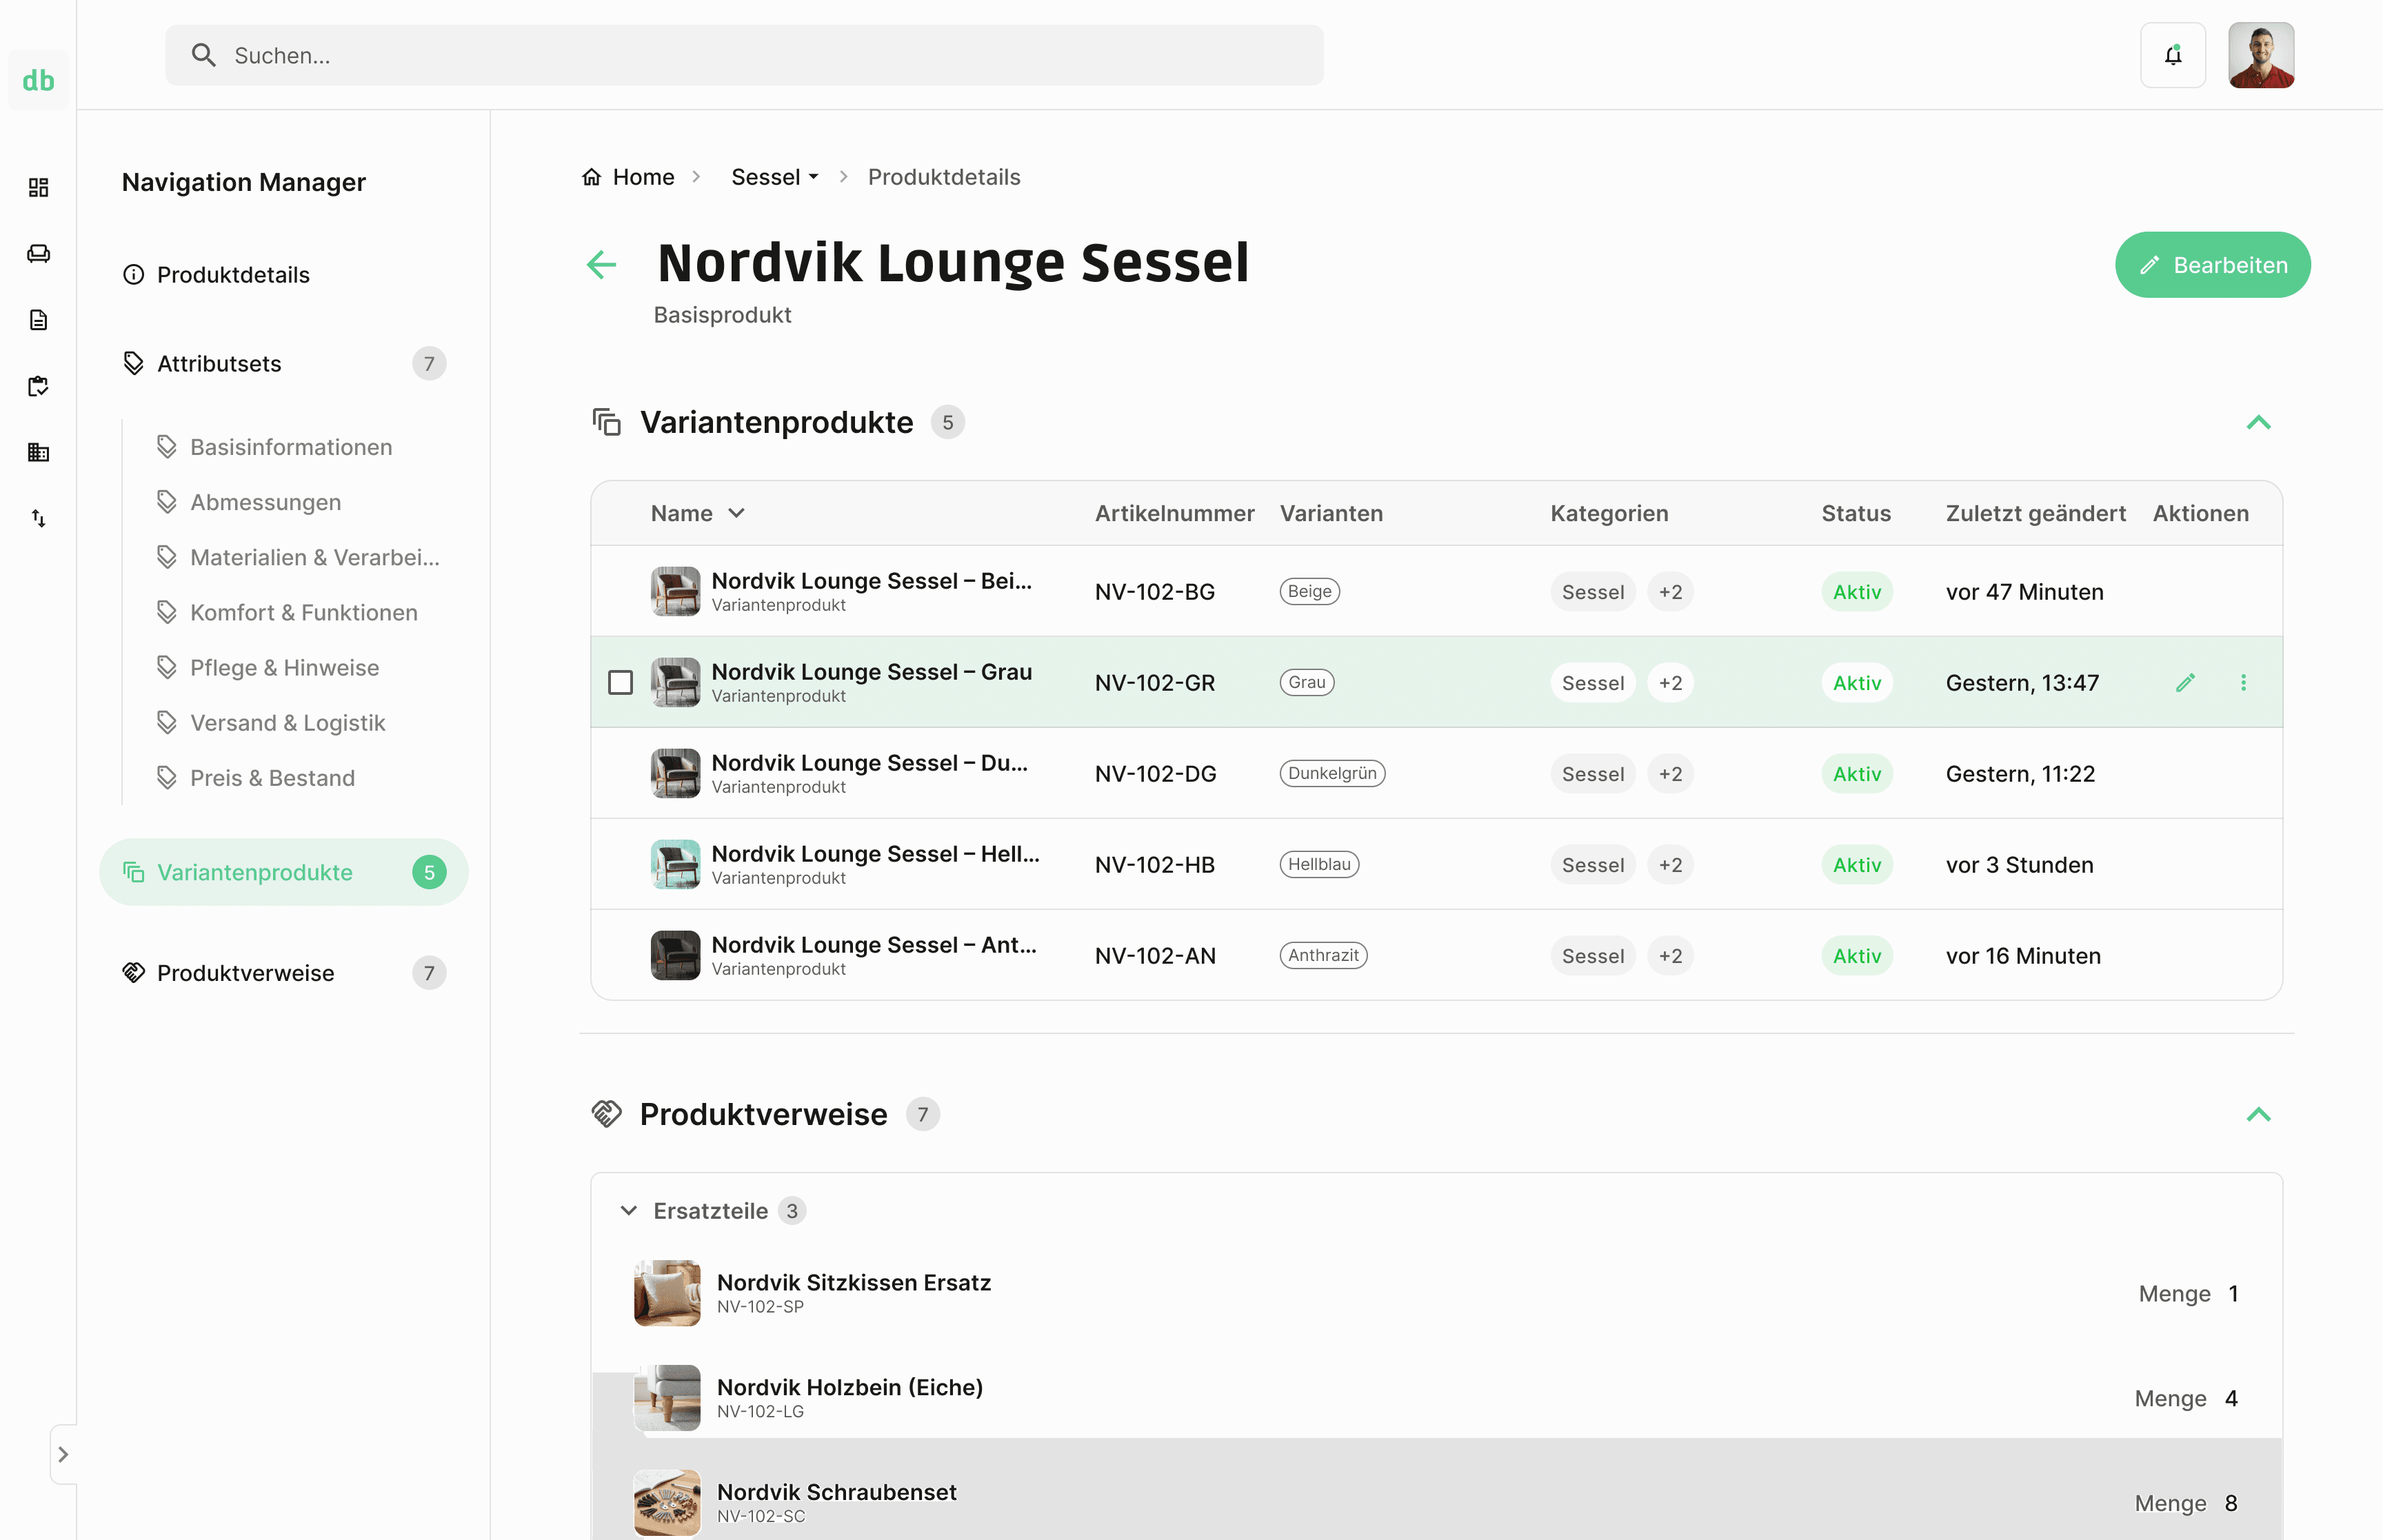Open the document icon in left rail
Screen dimensions: 2383x1540
click(x=38, y=320)
